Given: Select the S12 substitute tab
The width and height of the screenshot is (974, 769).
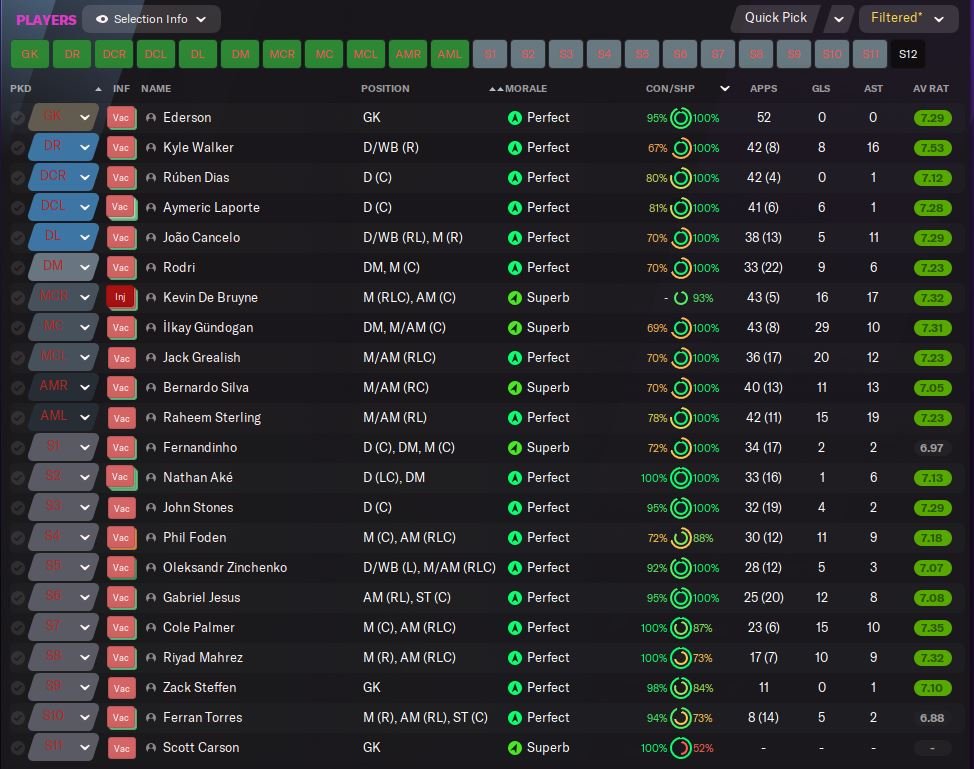Looking at the screenshot, I should (x=908, y=54).
